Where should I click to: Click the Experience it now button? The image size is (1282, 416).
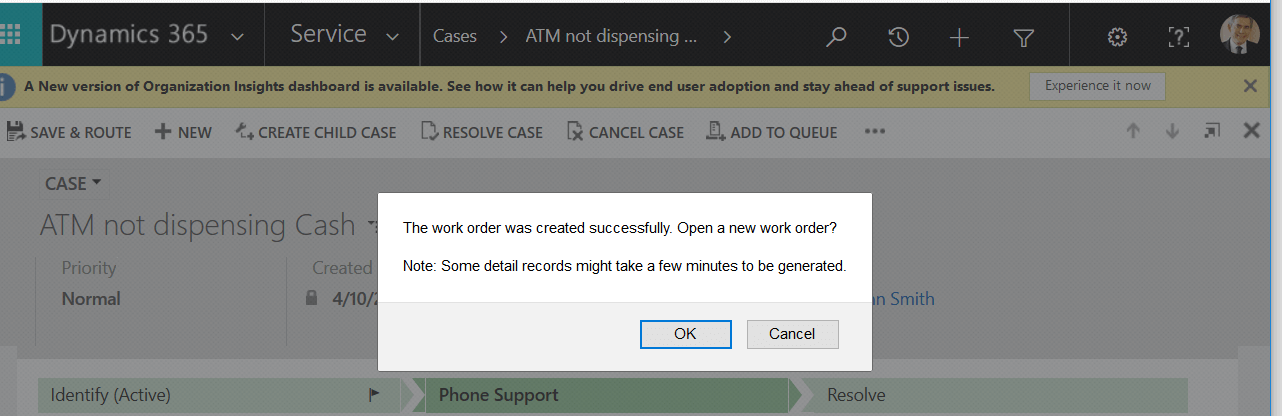1098,86
